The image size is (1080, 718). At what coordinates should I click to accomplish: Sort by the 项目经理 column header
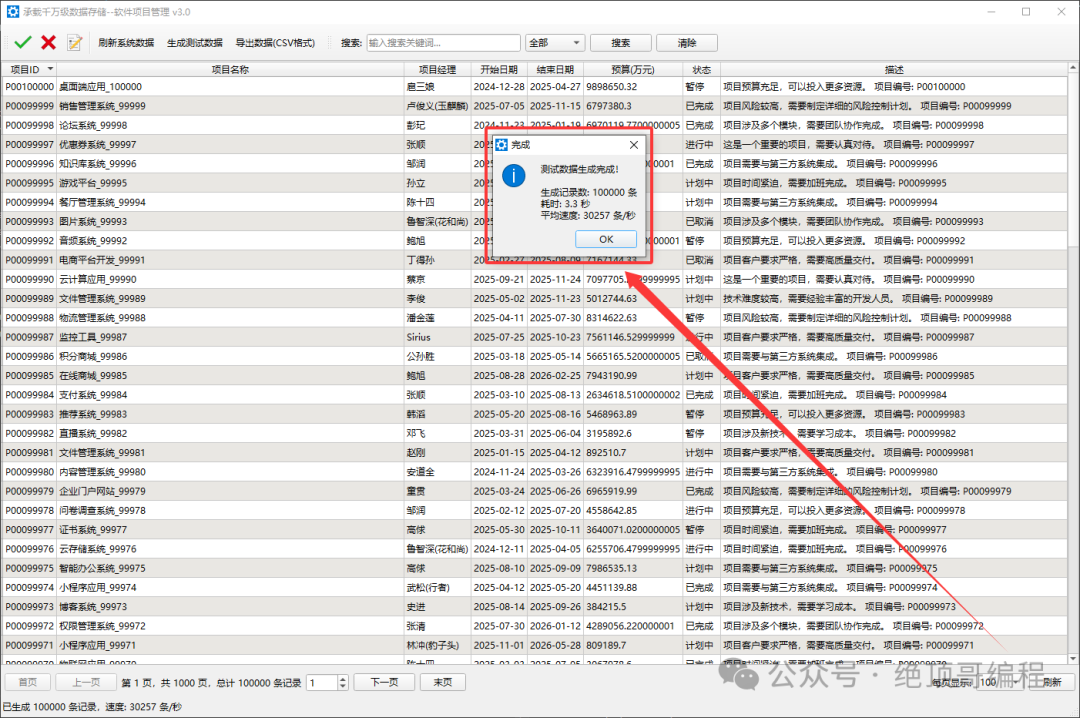click(437, 70)
